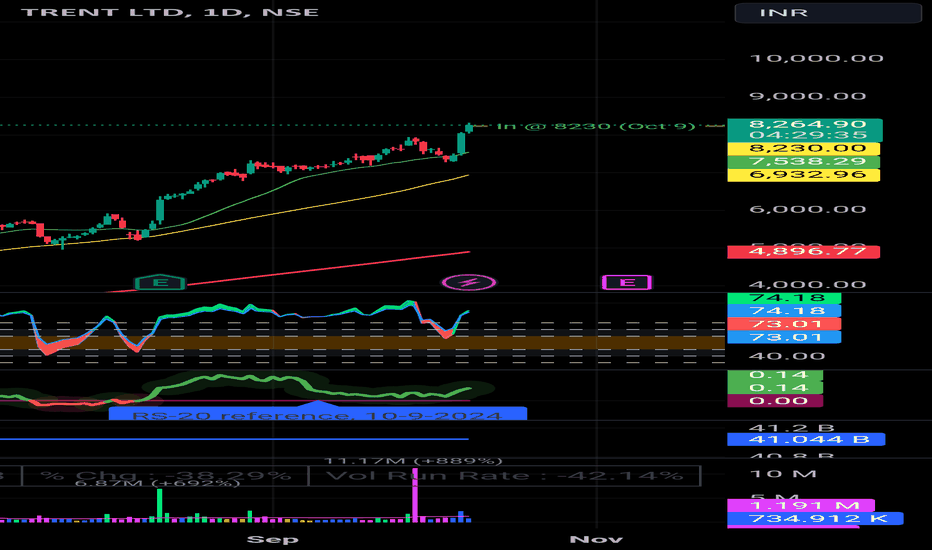
Task: Click the maroon 0.00 indicator value label
Action: pyautogui.click(x=775, y=401)
